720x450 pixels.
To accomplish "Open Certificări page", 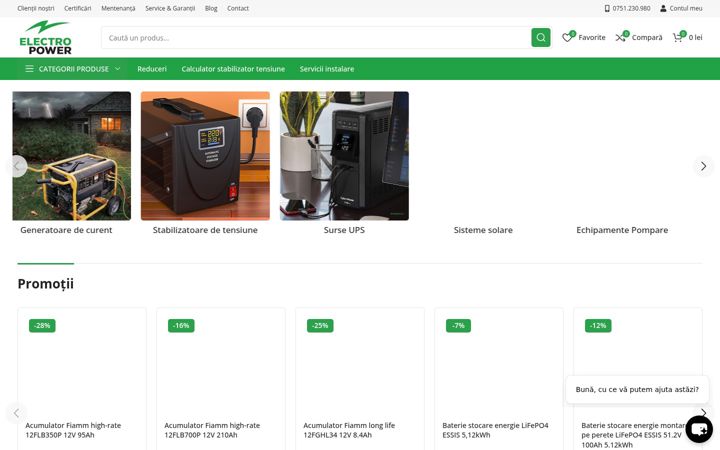I will [x=78, y=8].
